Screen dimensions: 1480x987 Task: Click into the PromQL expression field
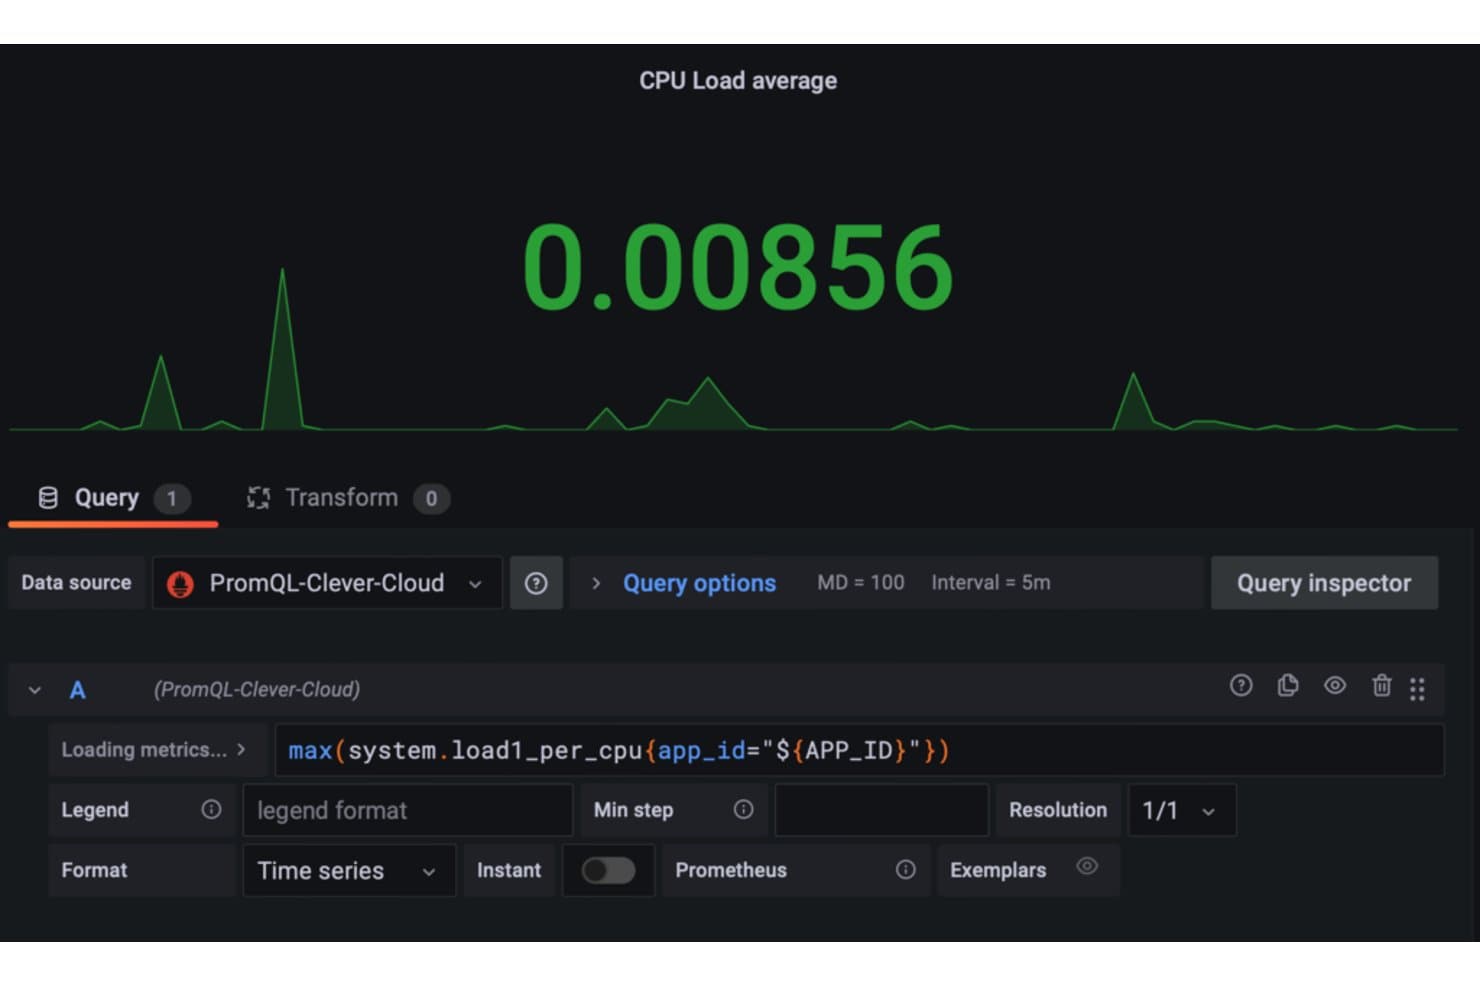[859, 750]
